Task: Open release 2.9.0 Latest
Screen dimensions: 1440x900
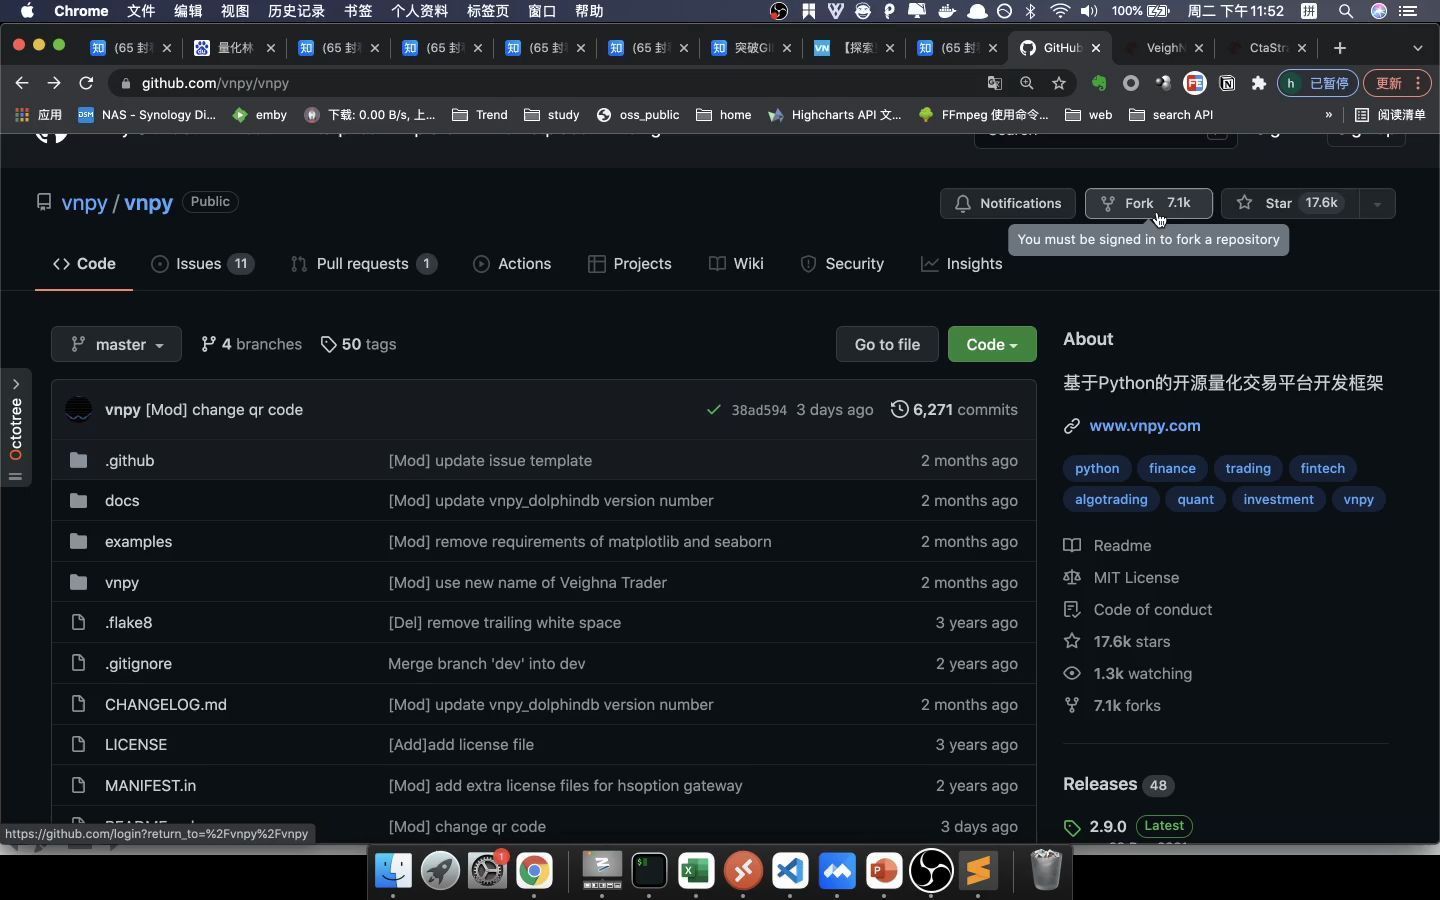Action: [1130, 827]
